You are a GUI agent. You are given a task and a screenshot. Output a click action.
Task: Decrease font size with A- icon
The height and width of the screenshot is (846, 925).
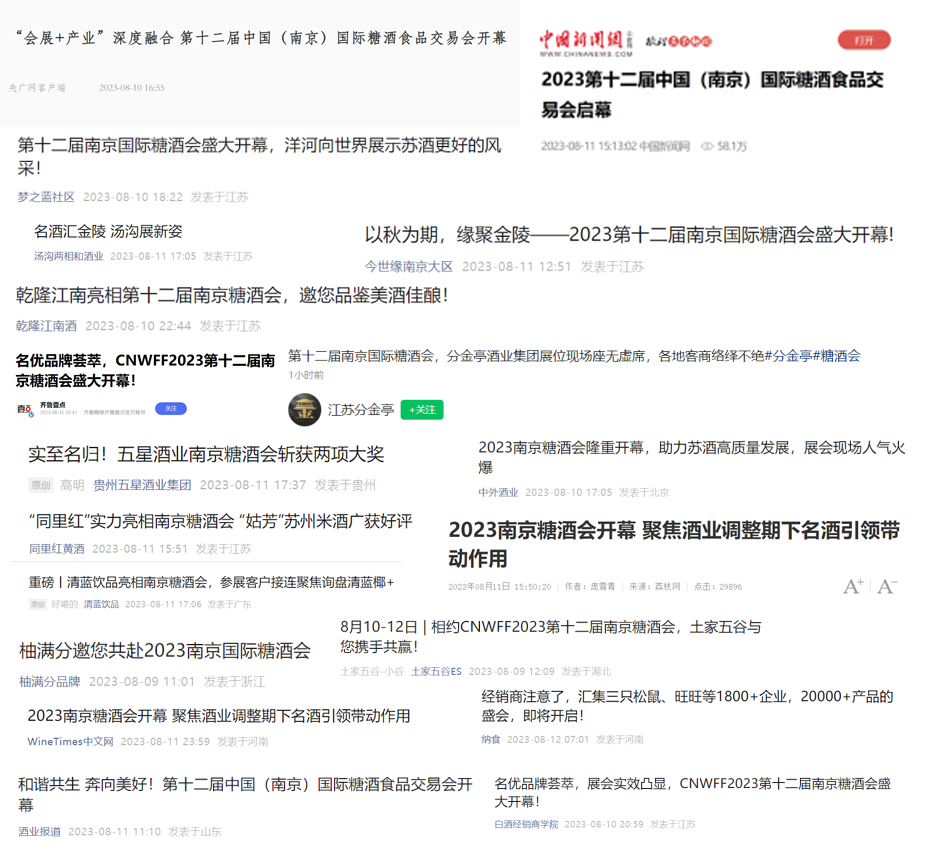887,586
